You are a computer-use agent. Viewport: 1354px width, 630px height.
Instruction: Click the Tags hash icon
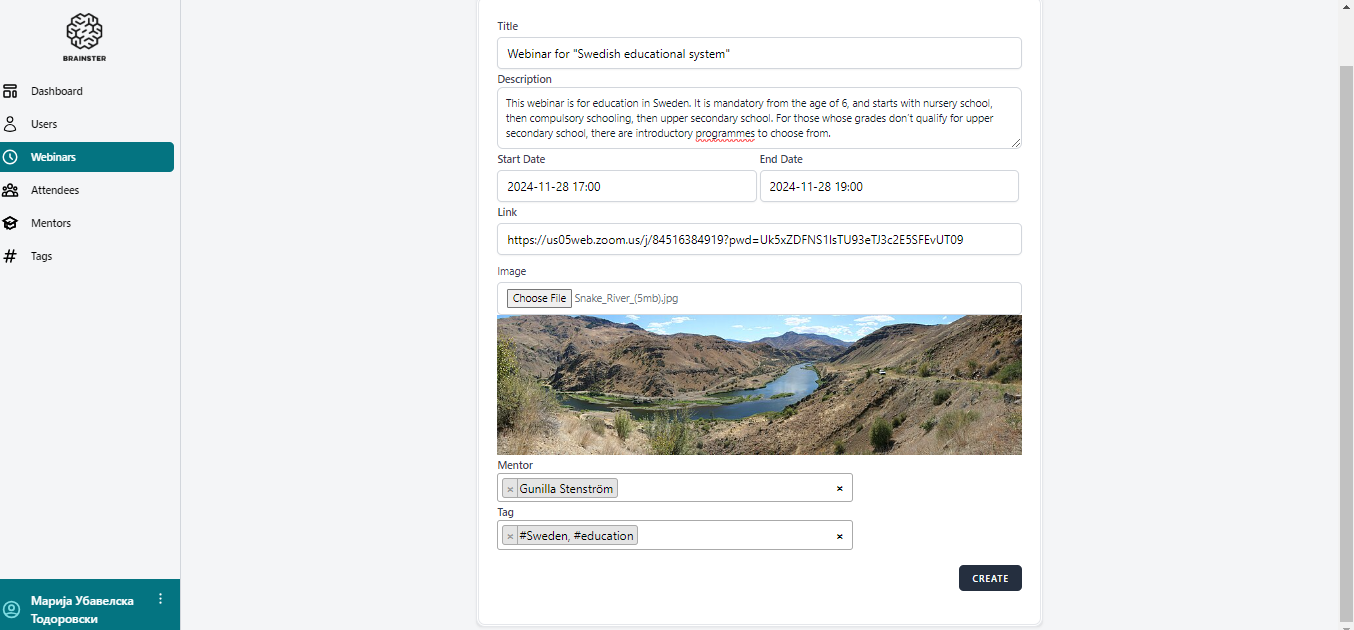coord(10,256)
